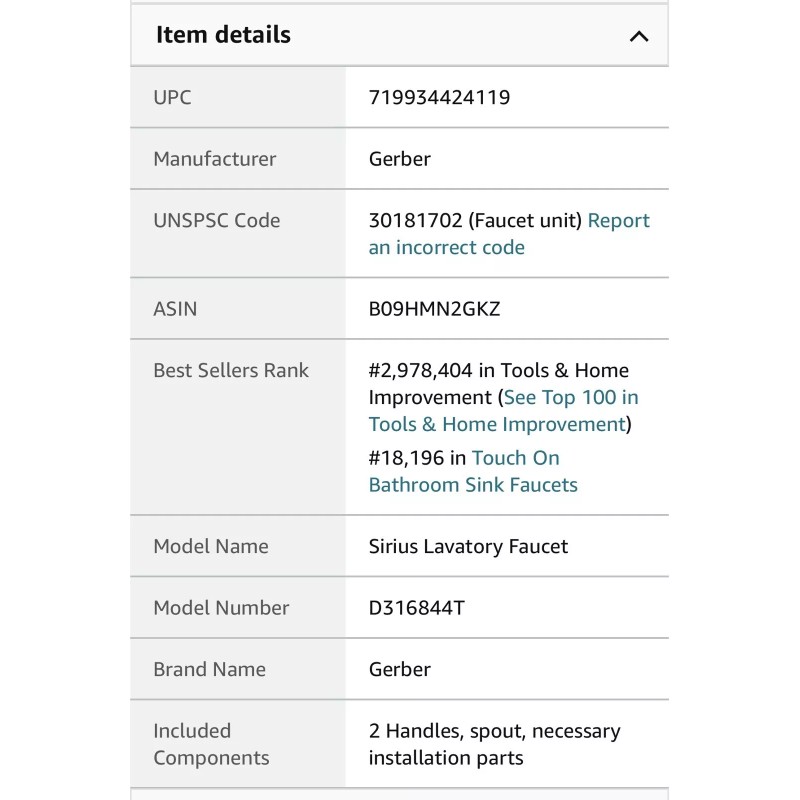Click the UPC label cell
The height and width of the screenshot is (800, 800).
click(x=238, y=97)
